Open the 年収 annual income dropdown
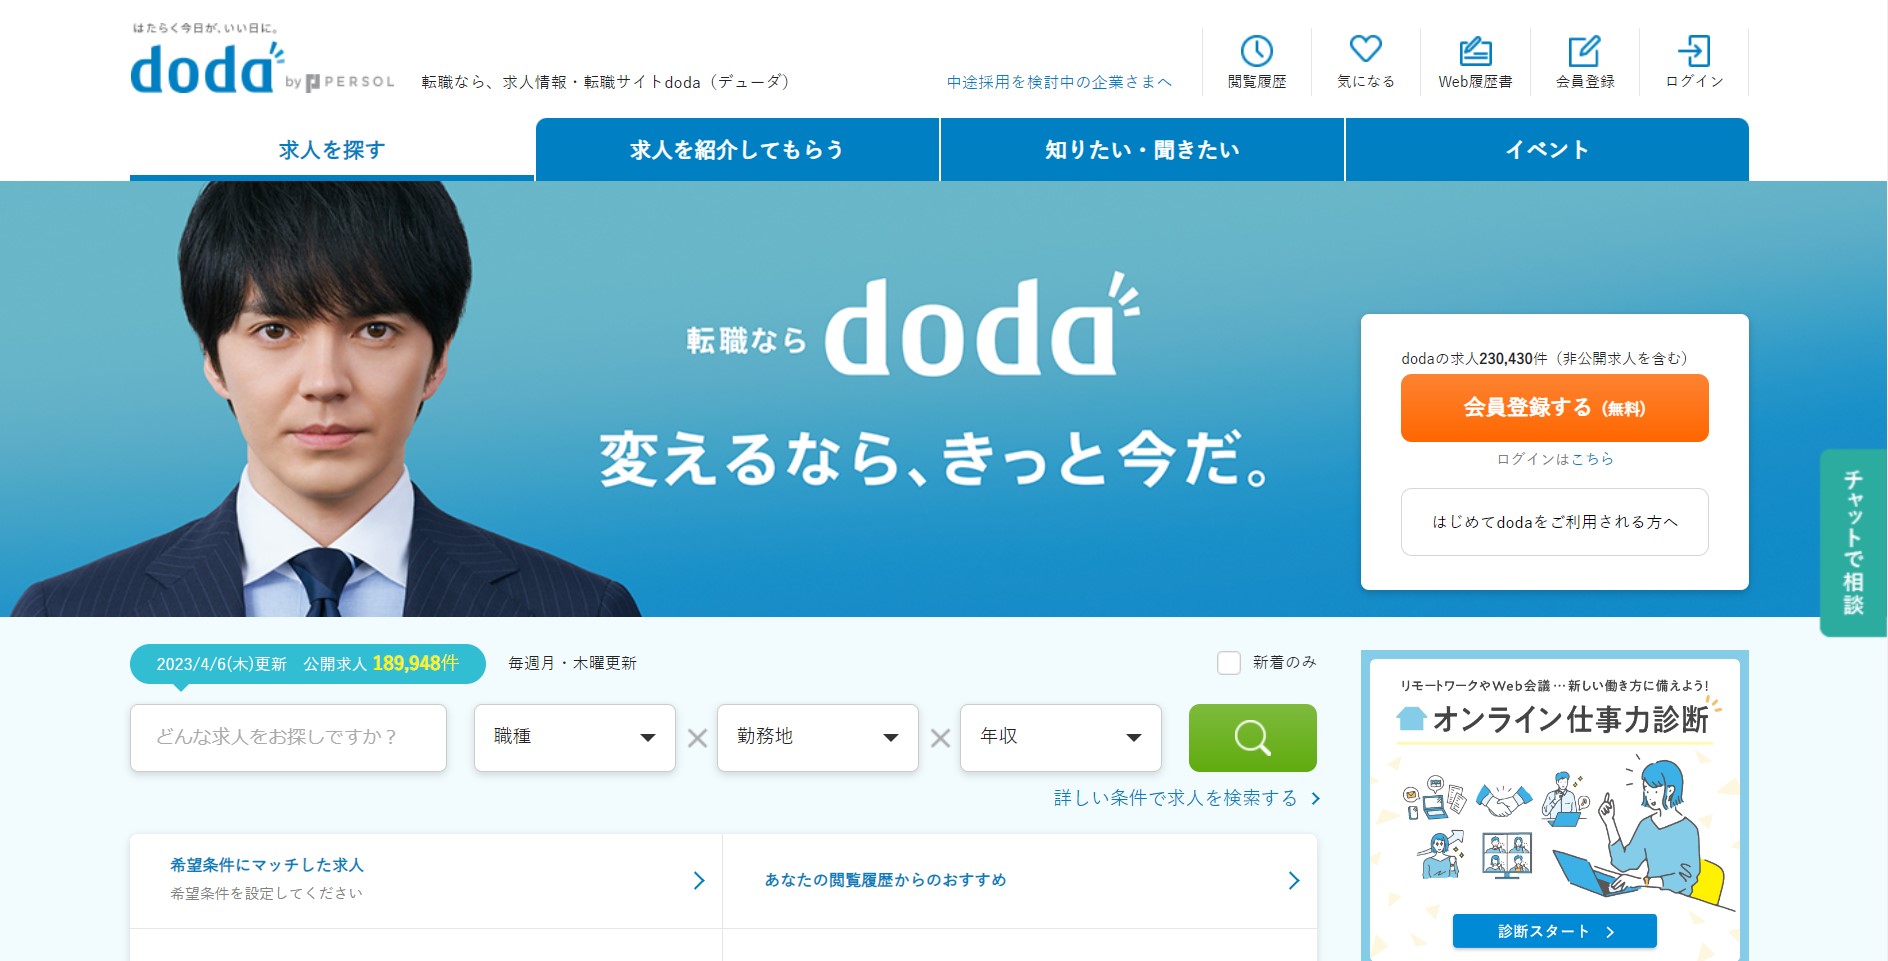This screenshot has width=1888, height=961. coord(1060,738)
